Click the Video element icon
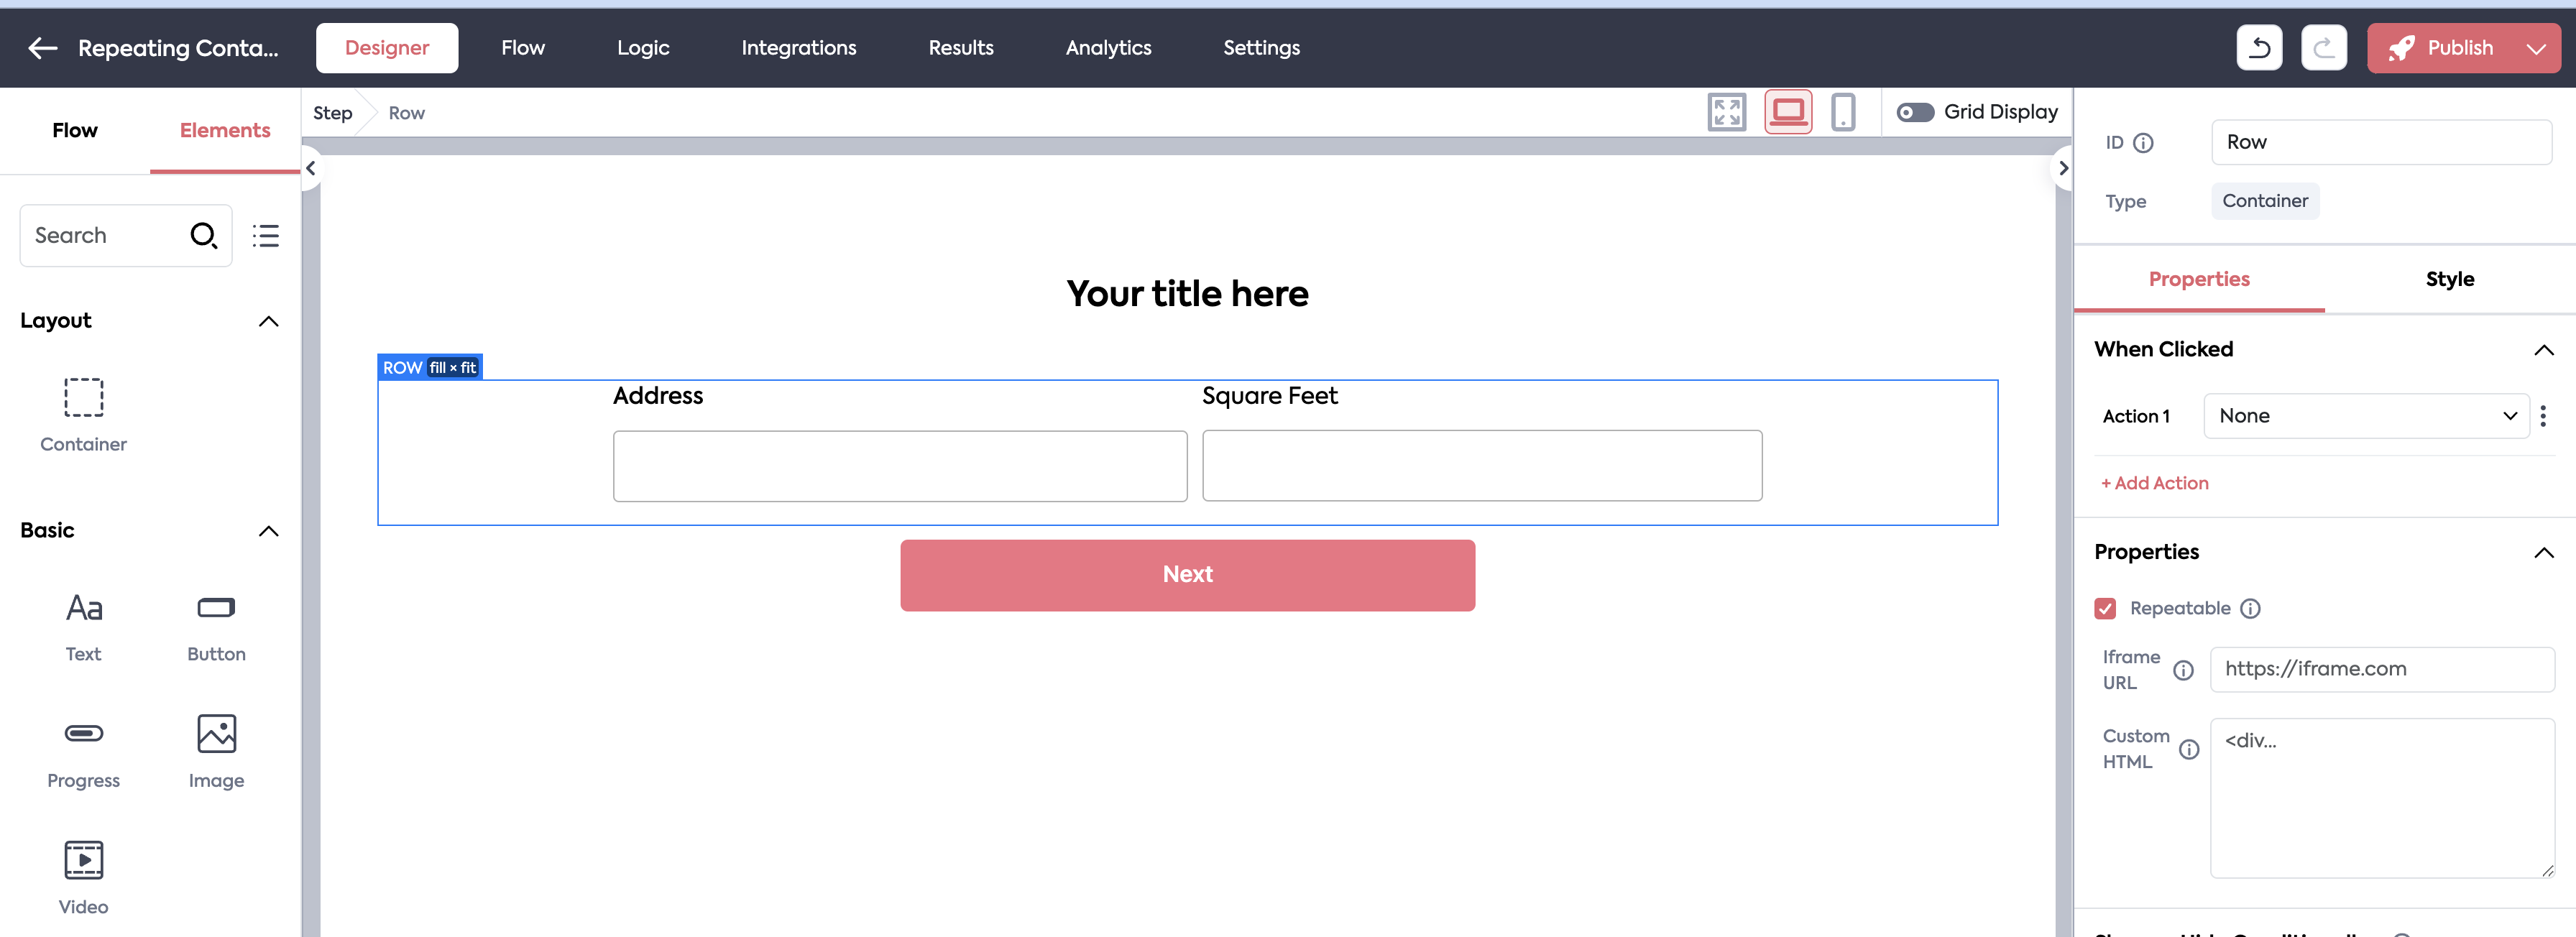The height and width of the screenshot is (937, 2576). click(x=83, y=860)
